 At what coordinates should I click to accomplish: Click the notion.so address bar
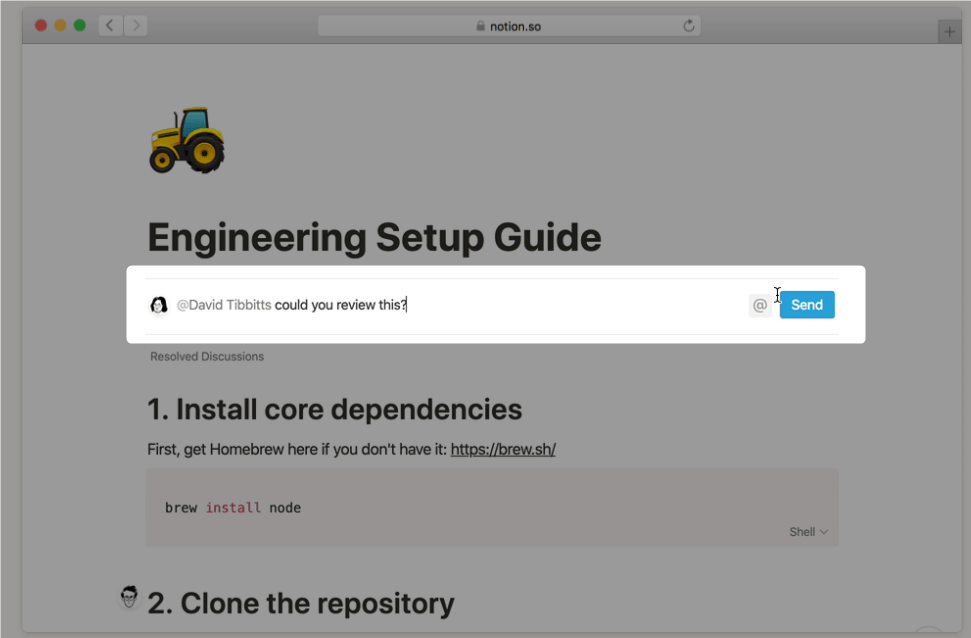pos(509,26)
